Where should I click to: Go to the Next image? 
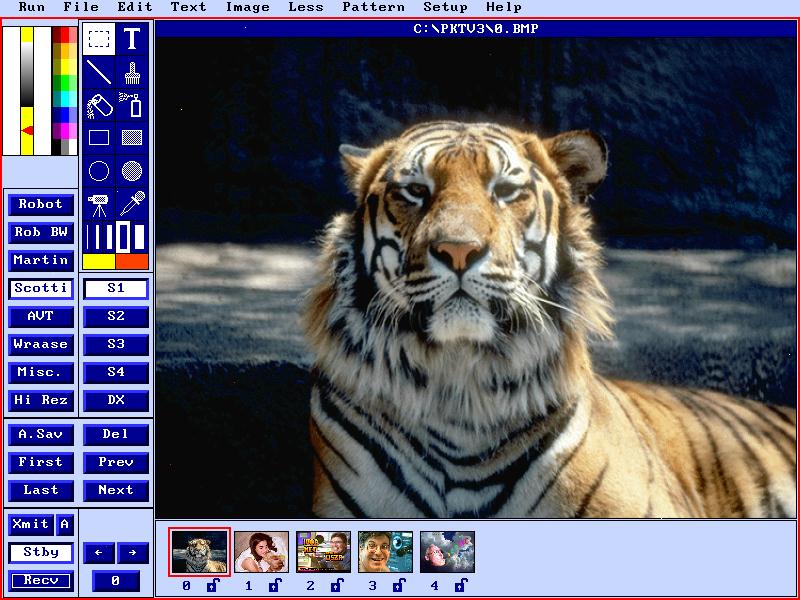point(116,491)
